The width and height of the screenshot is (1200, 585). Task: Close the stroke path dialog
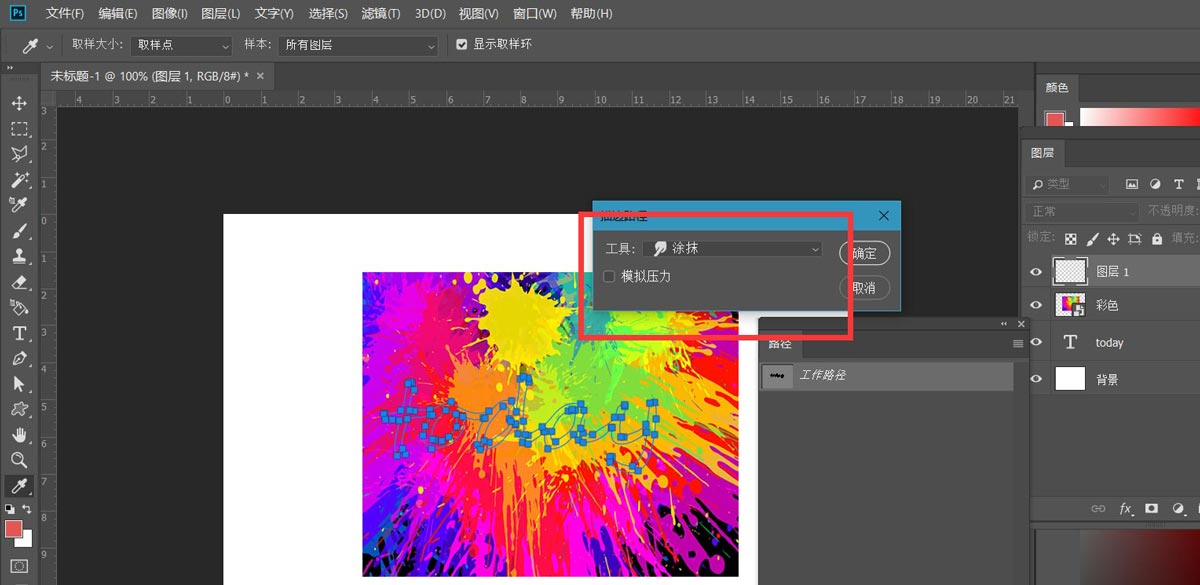884,215
